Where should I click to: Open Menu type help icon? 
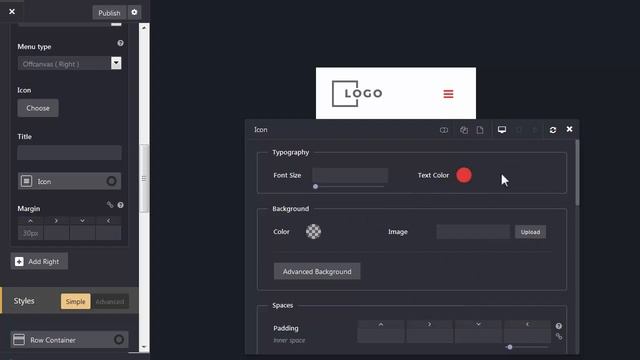tap(120, 43)
